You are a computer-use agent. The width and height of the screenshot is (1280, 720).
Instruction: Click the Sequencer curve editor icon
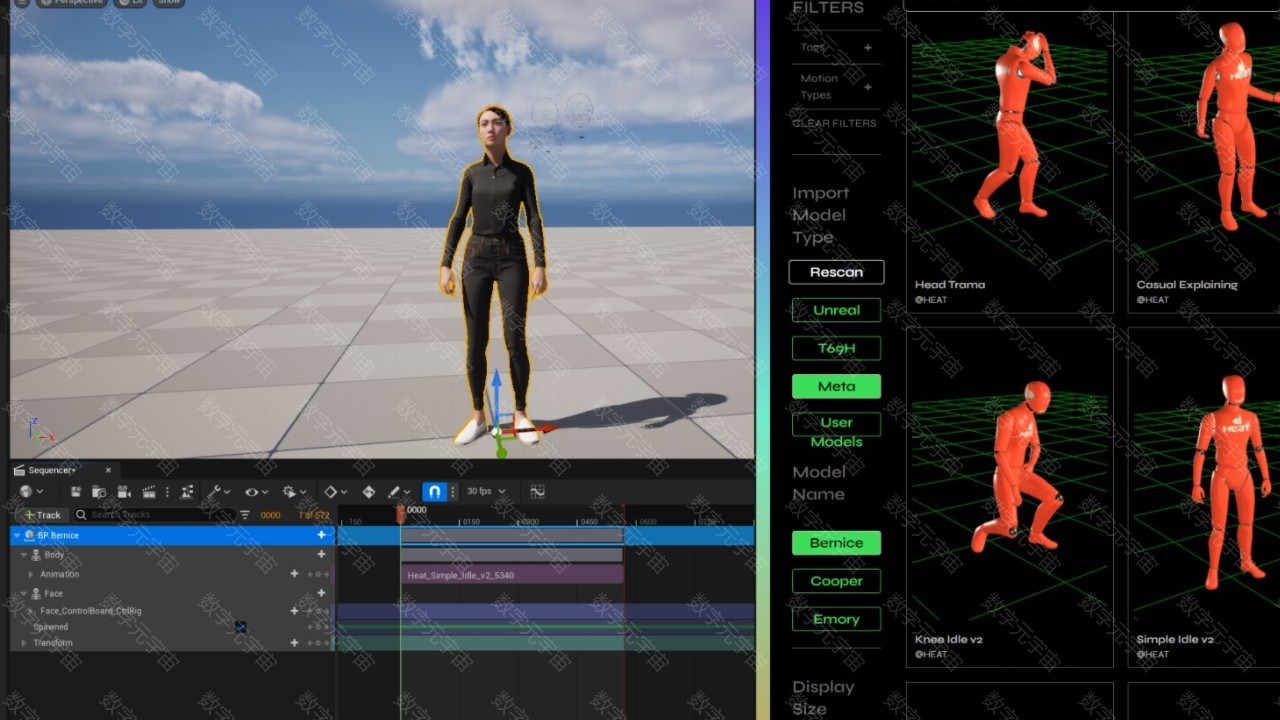(537, 492)
